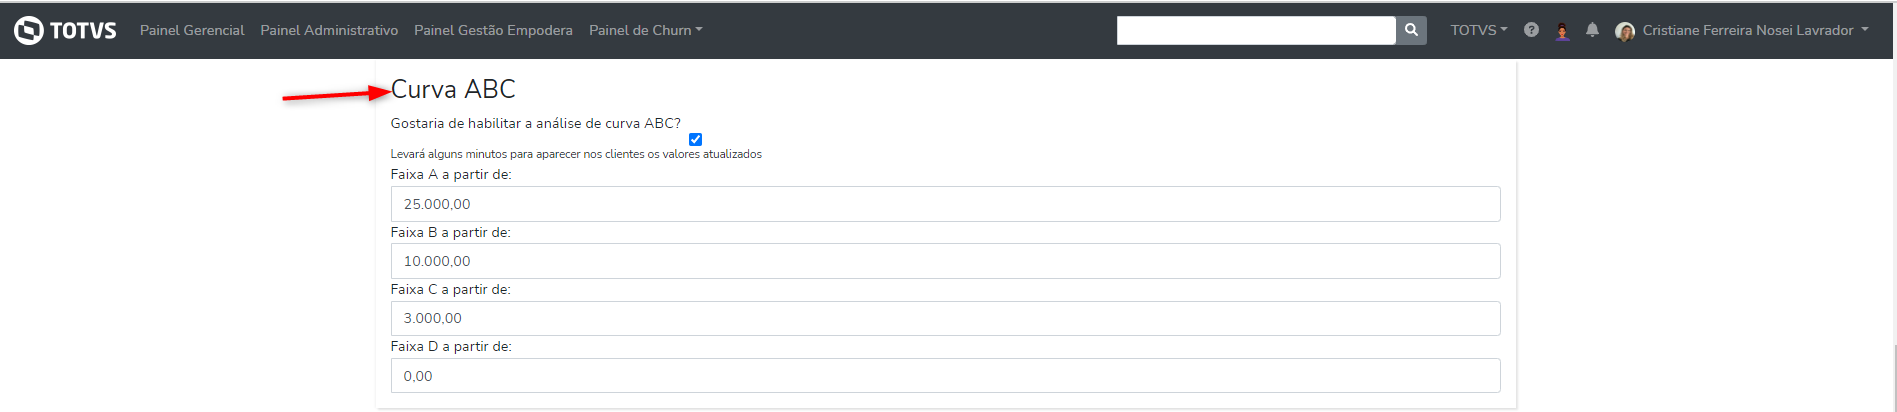Select the Faixa B value field
This screenshot has height=412, width=1897.
pos(945,261)
